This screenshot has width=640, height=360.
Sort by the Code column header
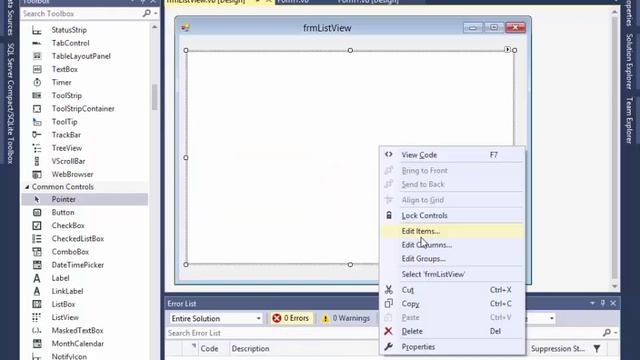click(209, 349)
